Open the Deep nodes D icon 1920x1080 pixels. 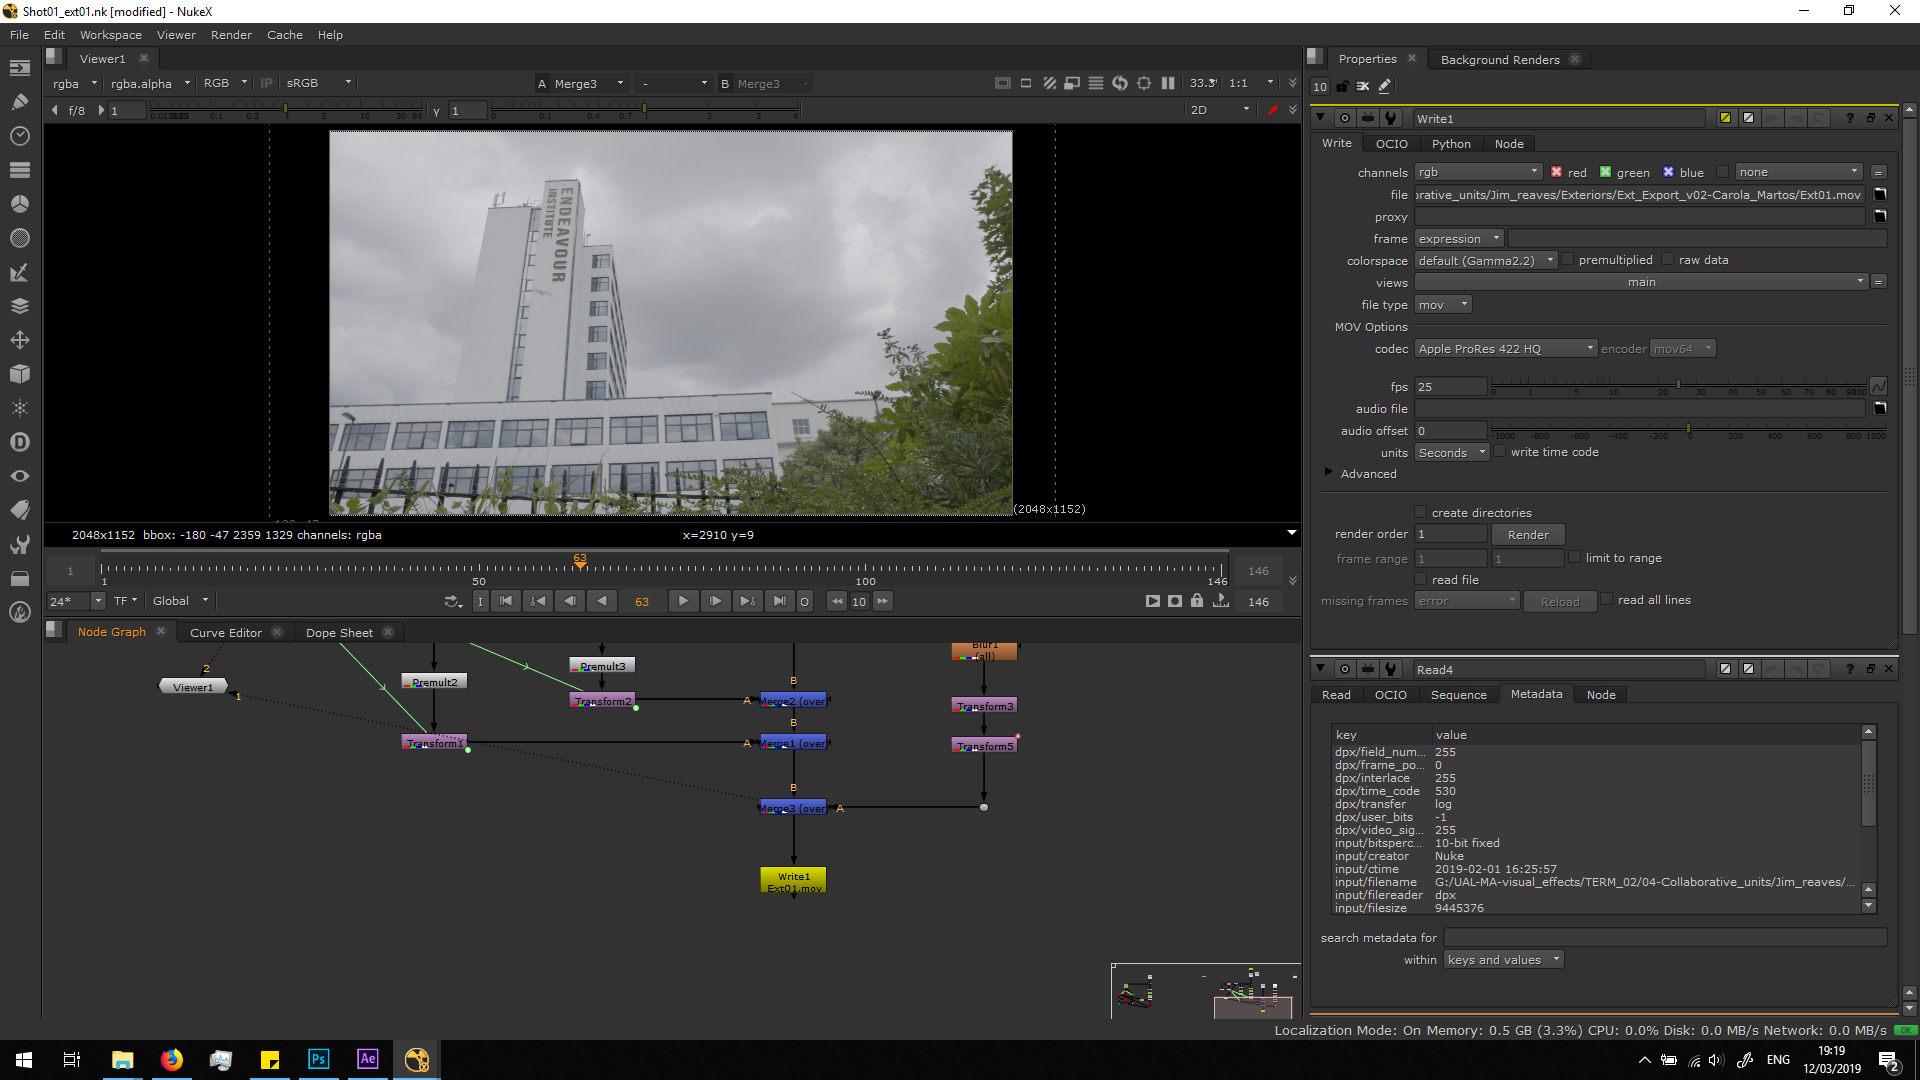tap(19, 442)
